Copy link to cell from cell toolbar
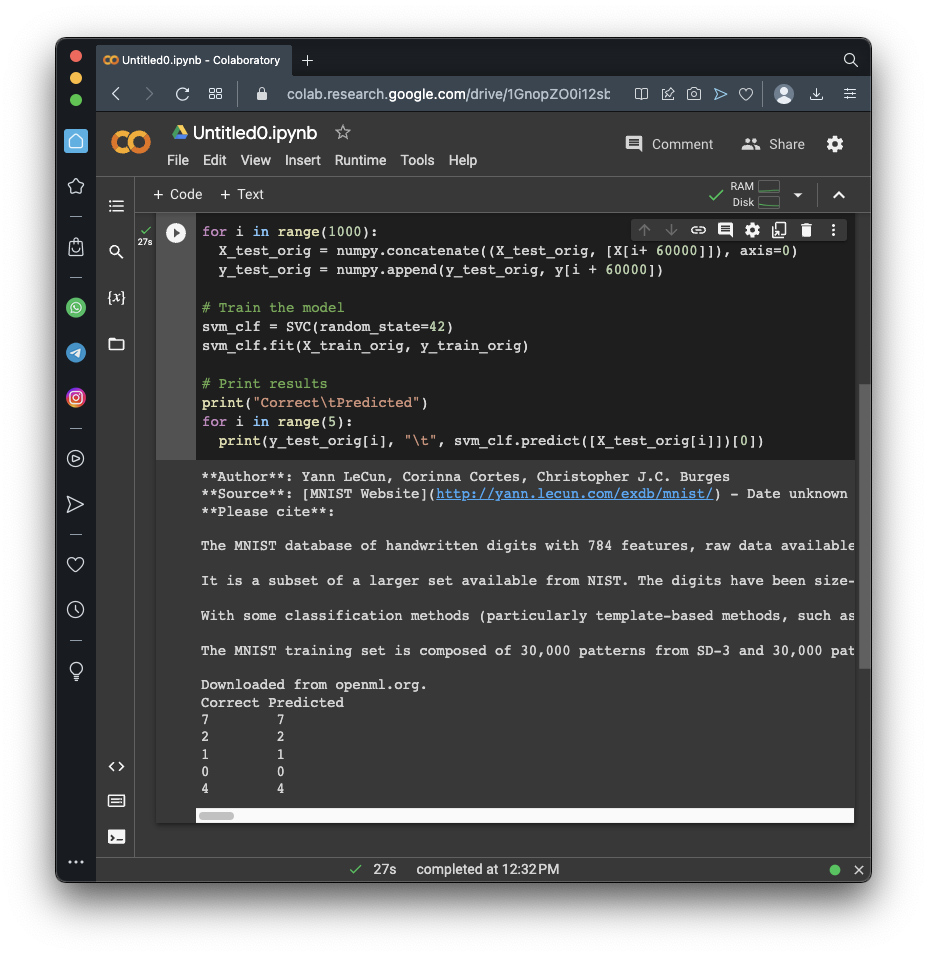 coord(698,230)
